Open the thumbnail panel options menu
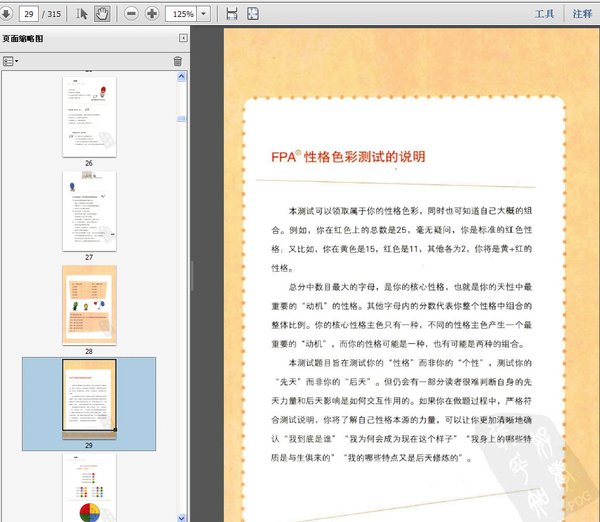The image size is (600, 522). pos(11,61)
